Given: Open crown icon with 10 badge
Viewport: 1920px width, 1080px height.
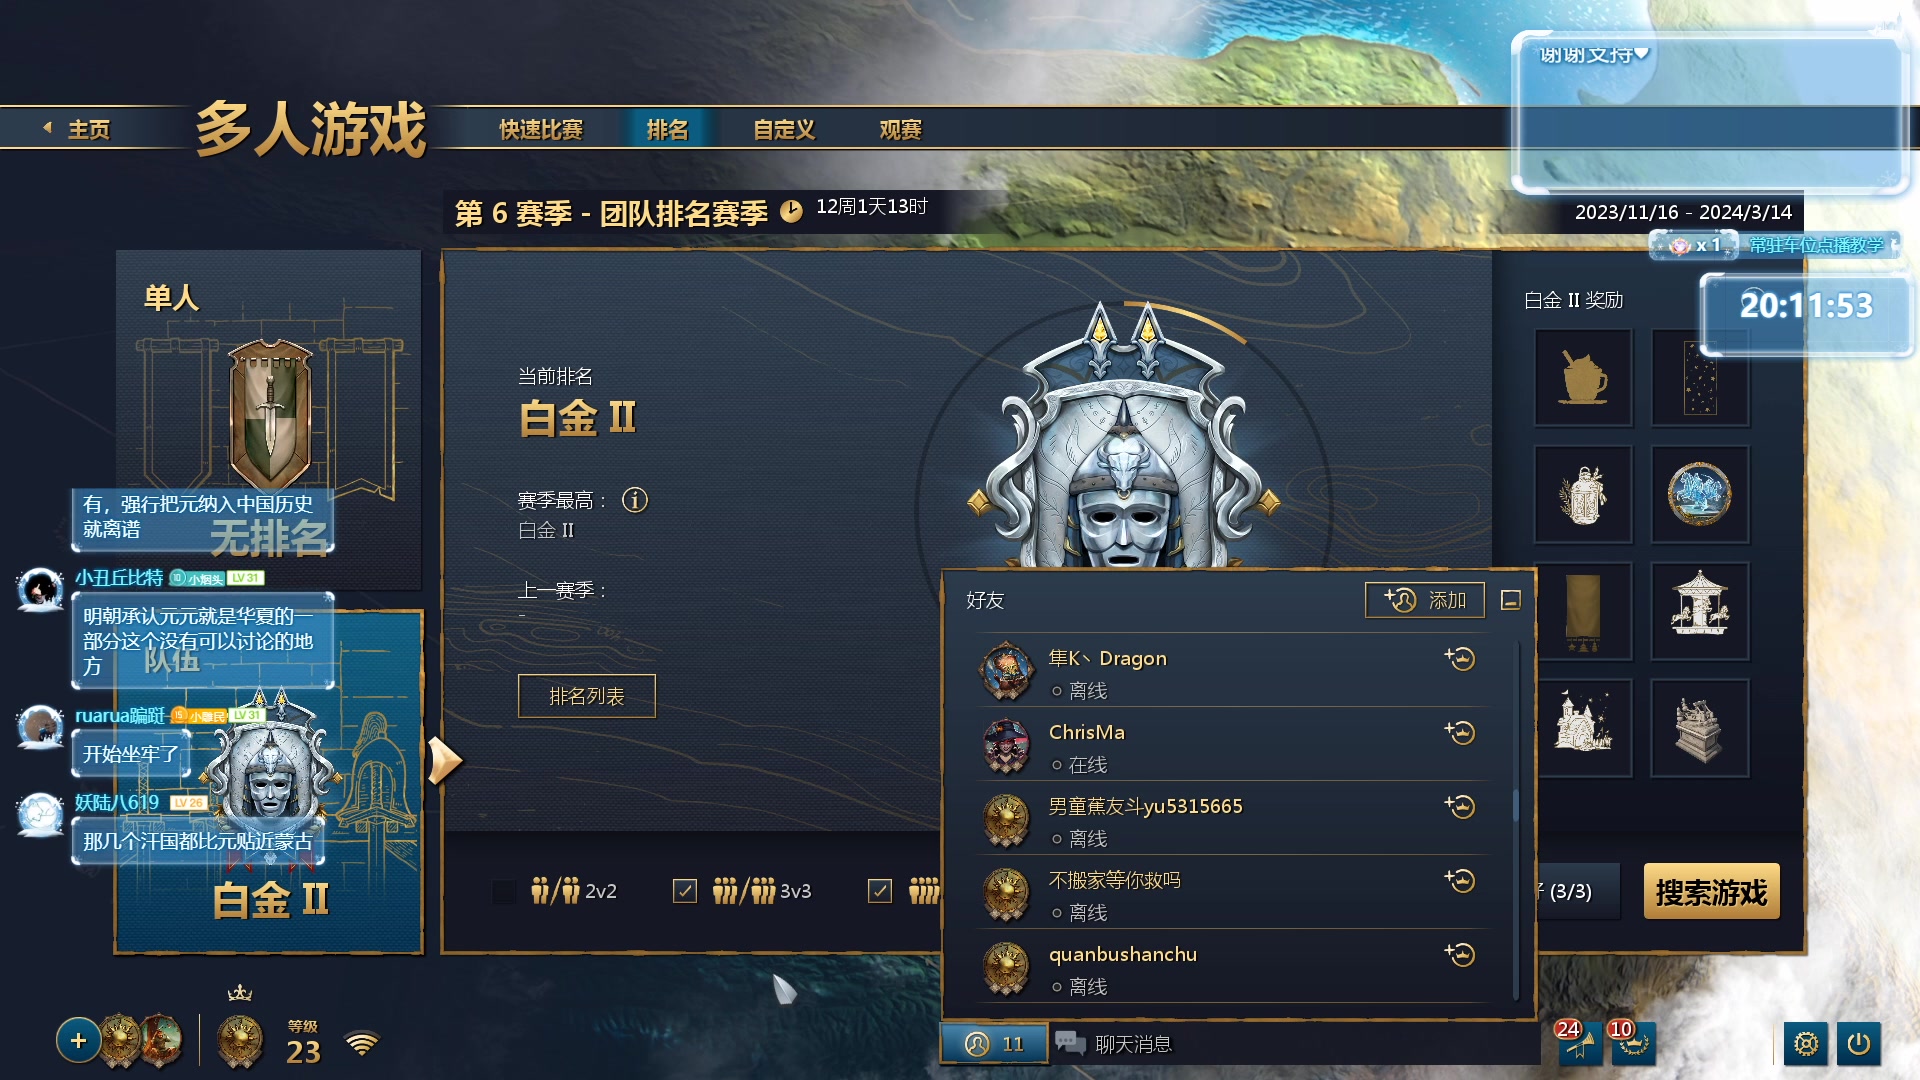Looking at the screenshot, I should tap(1632, 1043).
